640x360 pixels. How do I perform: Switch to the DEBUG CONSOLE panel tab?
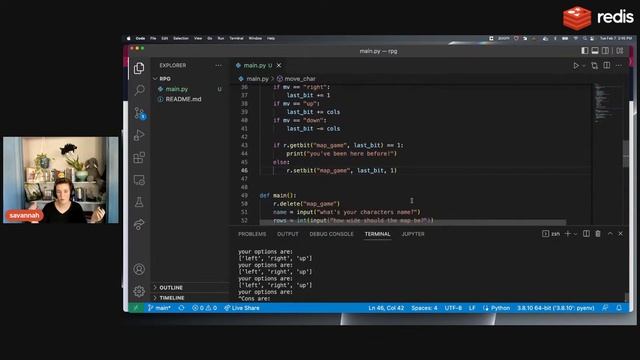pos(331,234)
